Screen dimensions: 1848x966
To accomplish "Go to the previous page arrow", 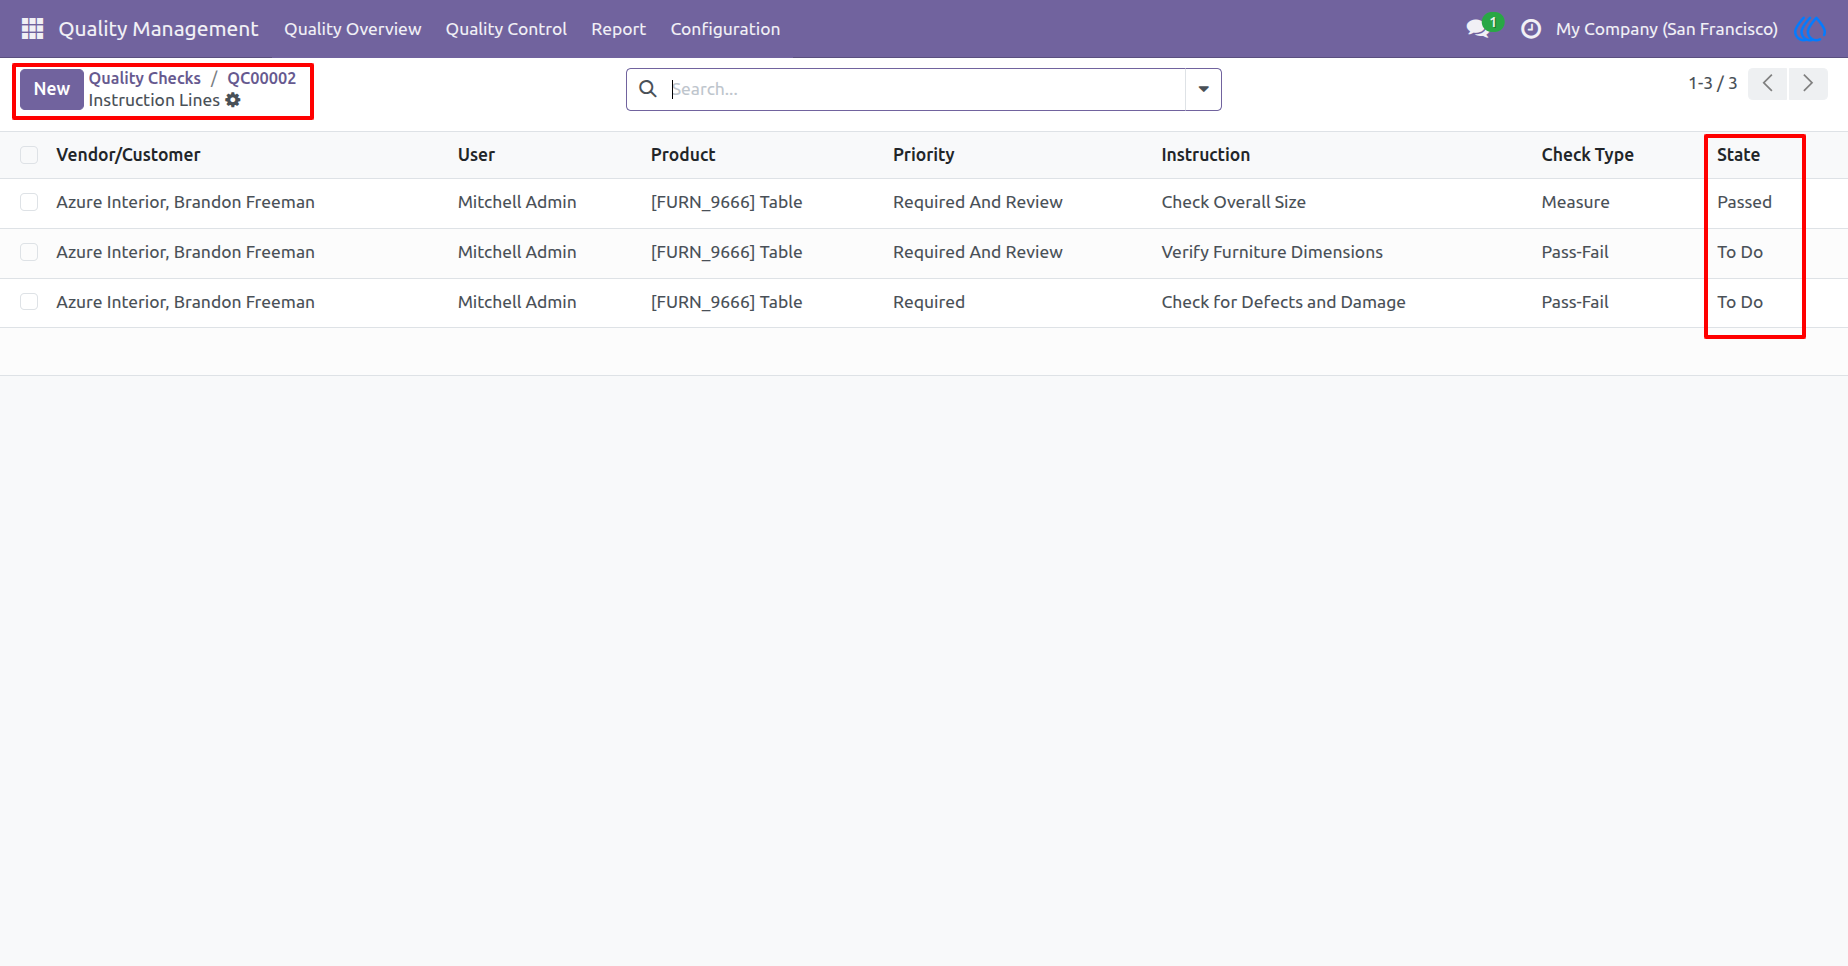I will (1768, 83).
